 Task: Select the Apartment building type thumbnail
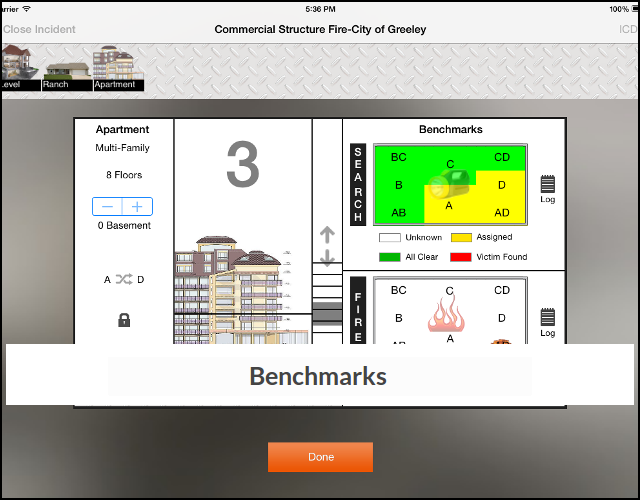(x=118, y=68)
